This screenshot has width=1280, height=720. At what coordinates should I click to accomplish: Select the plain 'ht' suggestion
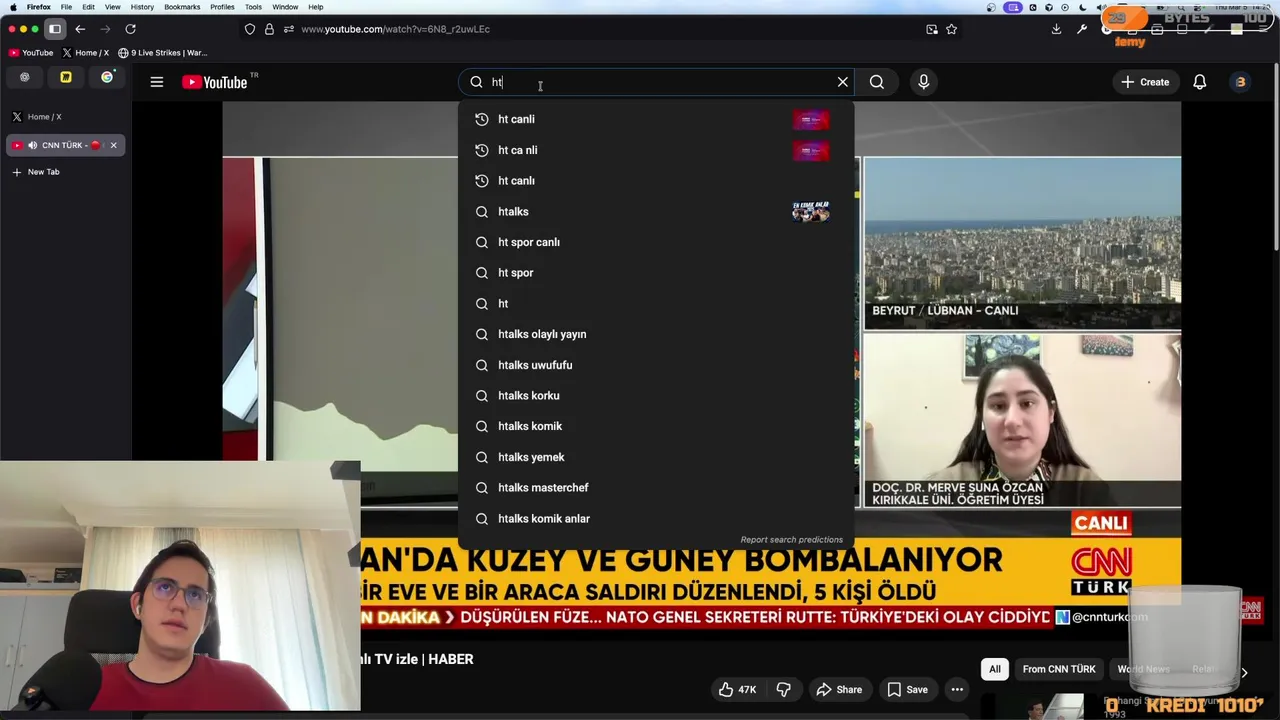coord(656,303)
